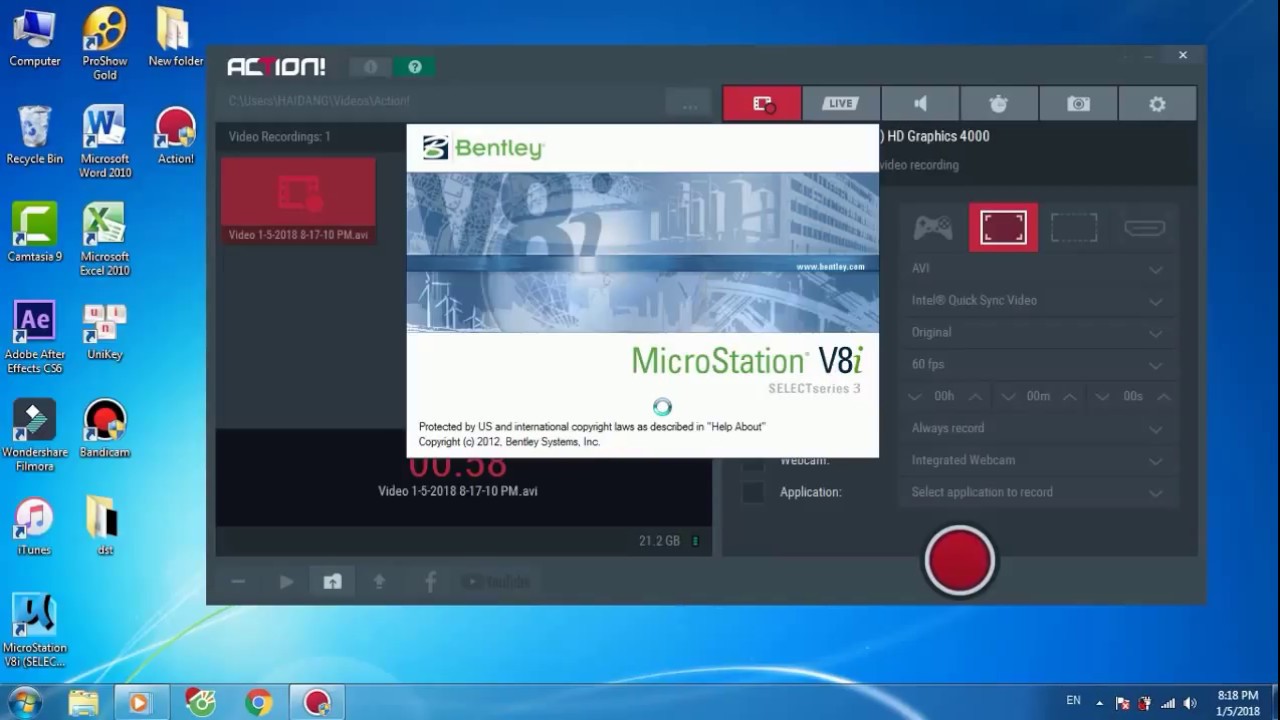Open the screenshots camera tab

click(1078, 103)
